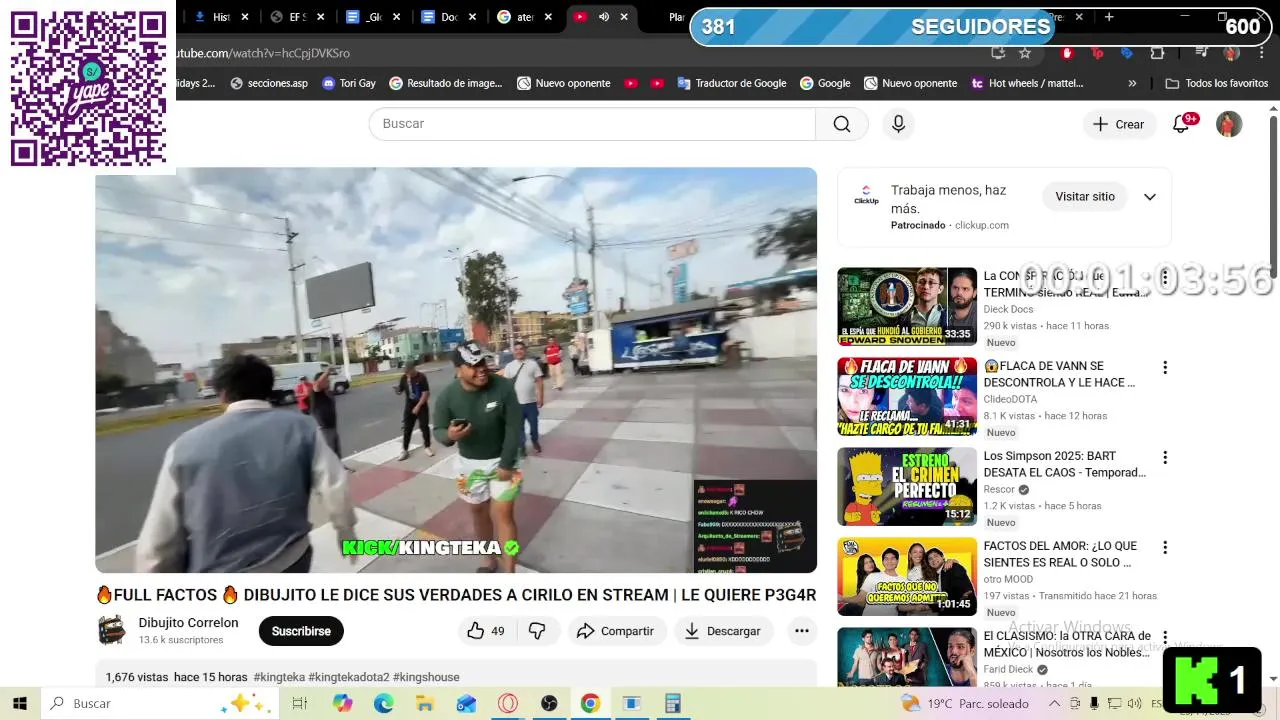Open Tori Gay bookmark

[349, 84]
